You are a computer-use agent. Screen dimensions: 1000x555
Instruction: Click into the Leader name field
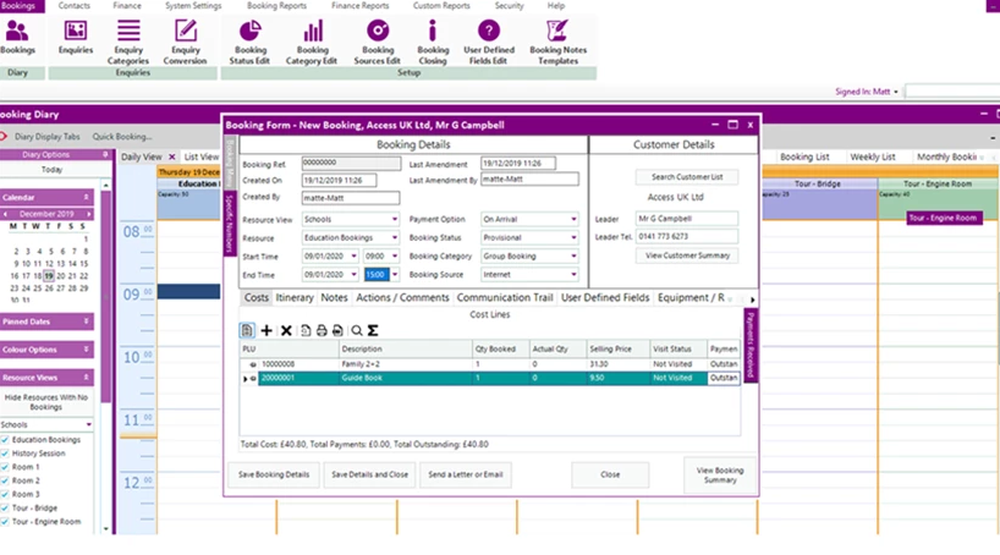(x=687, y=219)
